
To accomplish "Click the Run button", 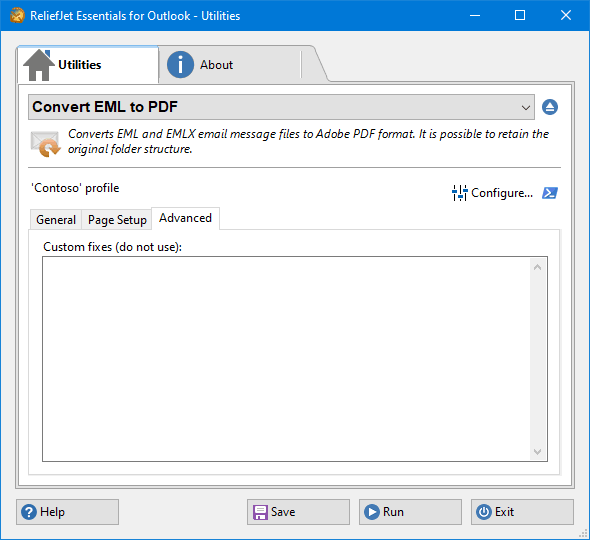I will tap(410, 512).
